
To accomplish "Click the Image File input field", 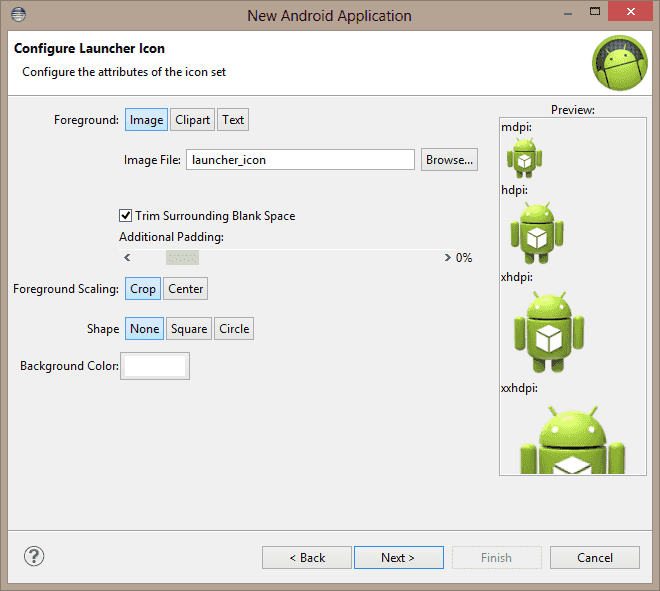I will tap(300, 160).
